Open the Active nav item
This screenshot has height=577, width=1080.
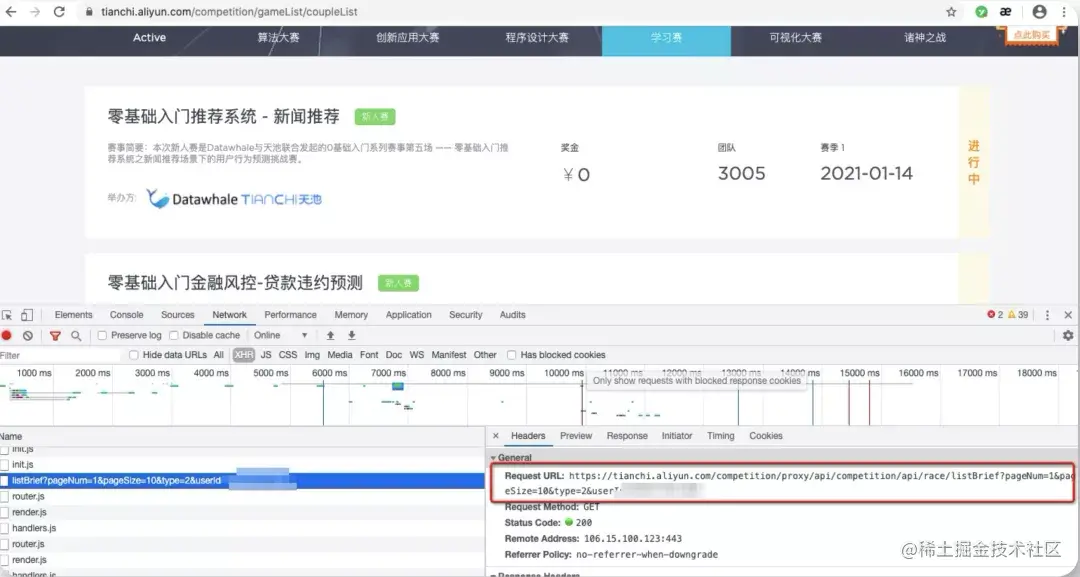(x=149, y=38)
